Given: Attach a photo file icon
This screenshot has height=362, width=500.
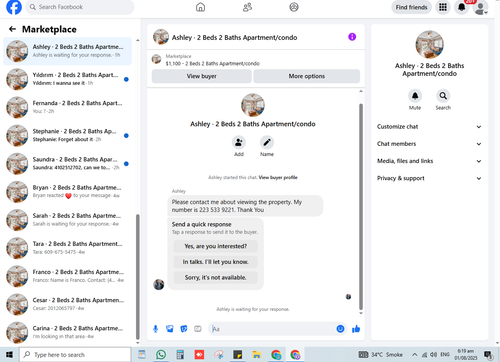Looking at the screenshot, I should (170, 329).
